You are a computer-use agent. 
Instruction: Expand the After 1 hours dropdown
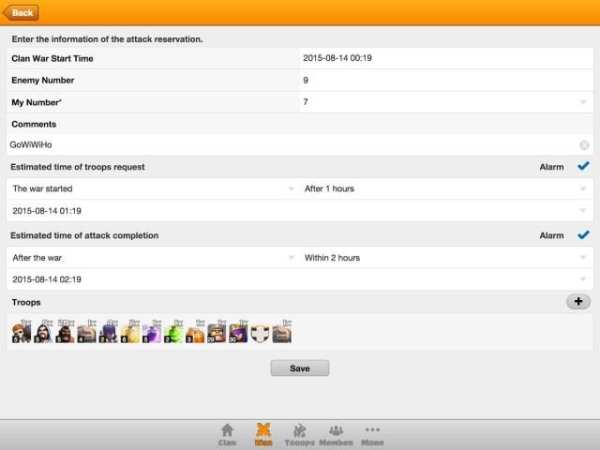coord(446,189)
